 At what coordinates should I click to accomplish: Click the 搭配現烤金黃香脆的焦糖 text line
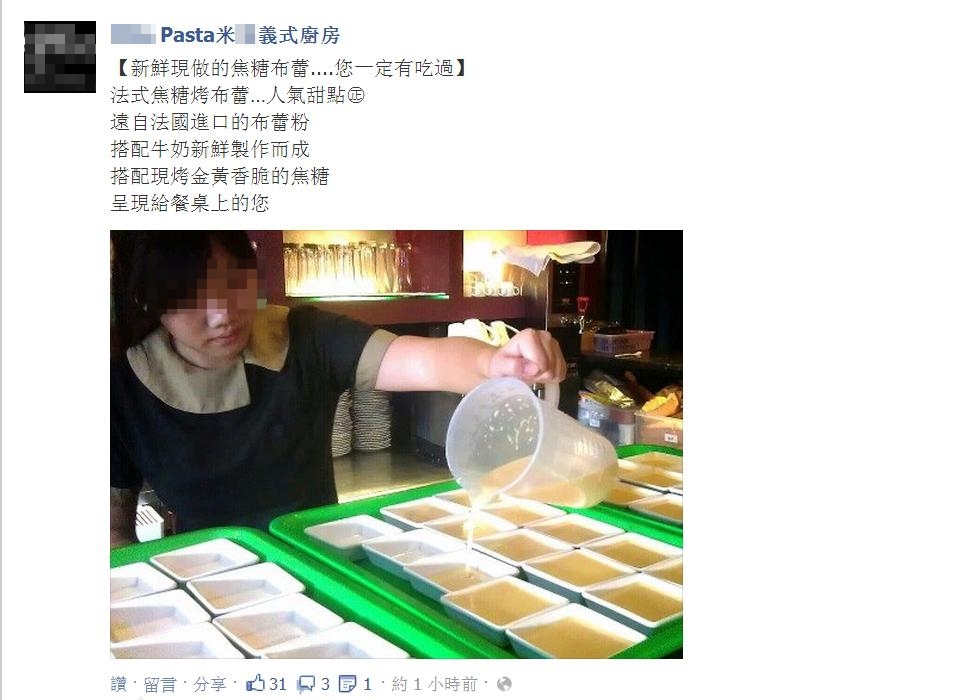coord(220,176)
